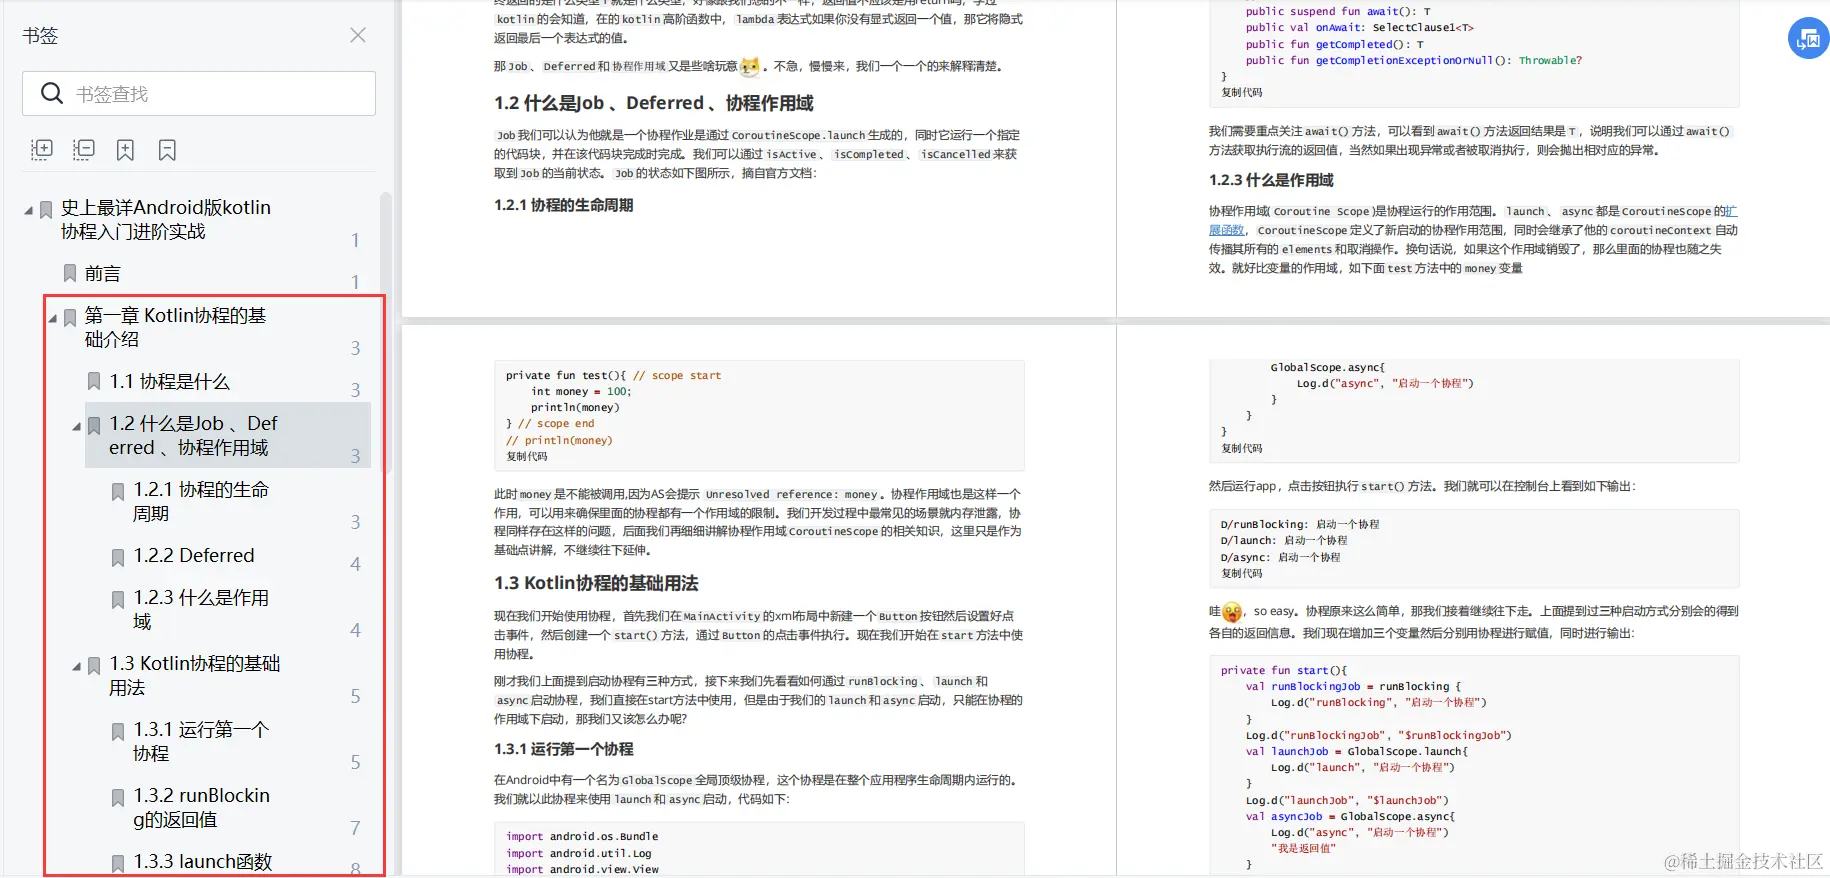Add a new bookmark icon

click(x=125, y=150)
